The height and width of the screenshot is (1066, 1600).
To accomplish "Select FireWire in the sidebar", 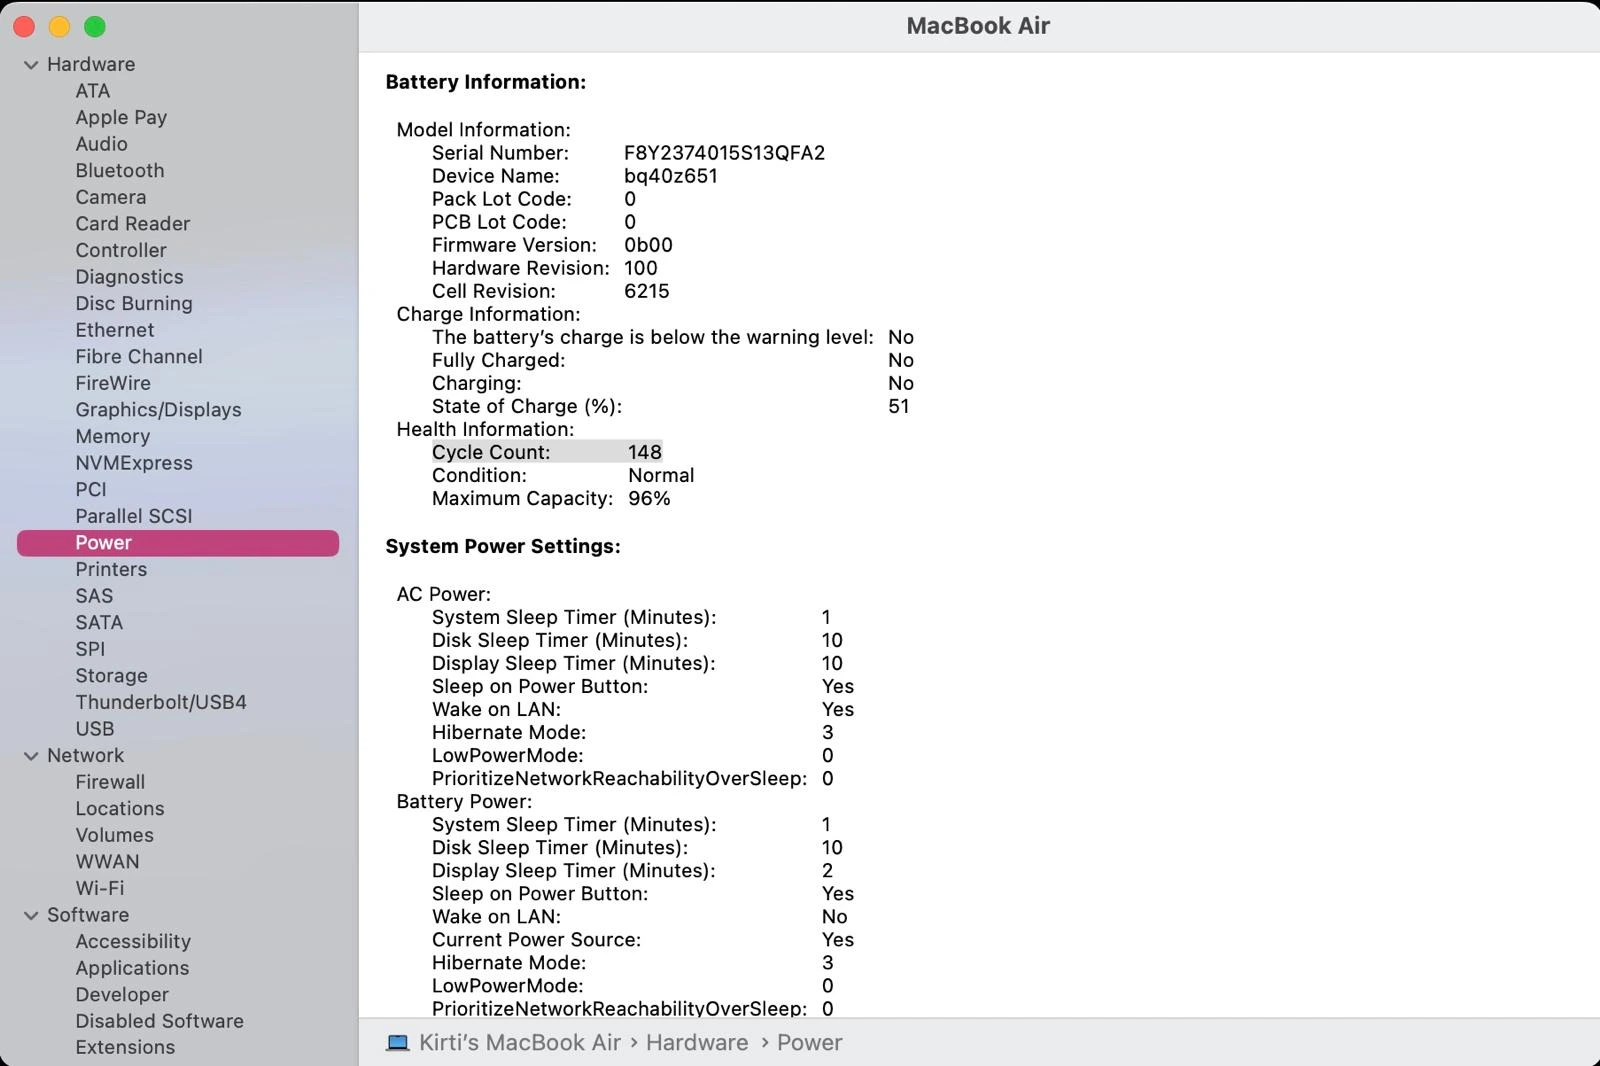I will click(113, 383).
